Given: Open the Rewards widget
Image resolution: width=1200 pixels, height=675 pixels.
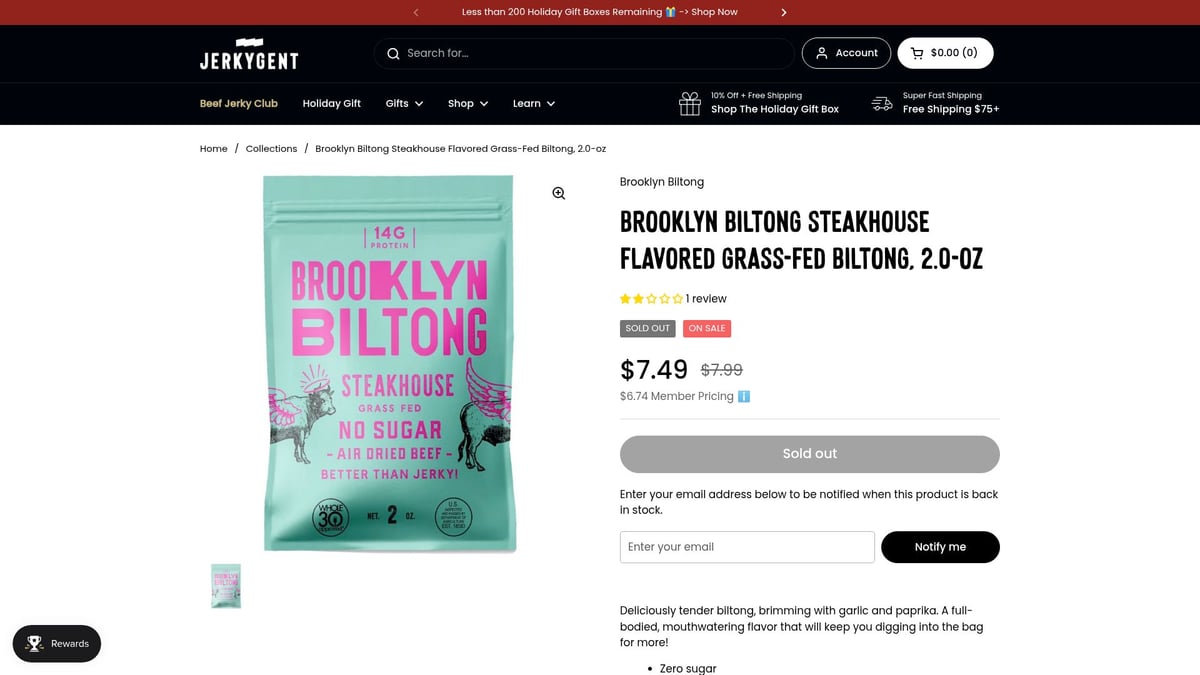Looking at the screenshot, I should (x=56, y=644).
